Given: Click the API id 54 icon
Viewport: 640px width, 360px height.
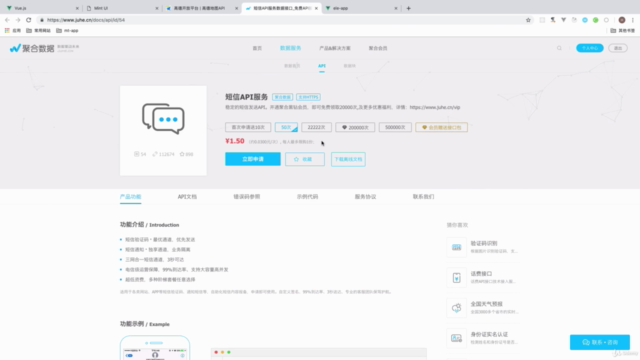Looking at the screenshot, I should [136, 154].
